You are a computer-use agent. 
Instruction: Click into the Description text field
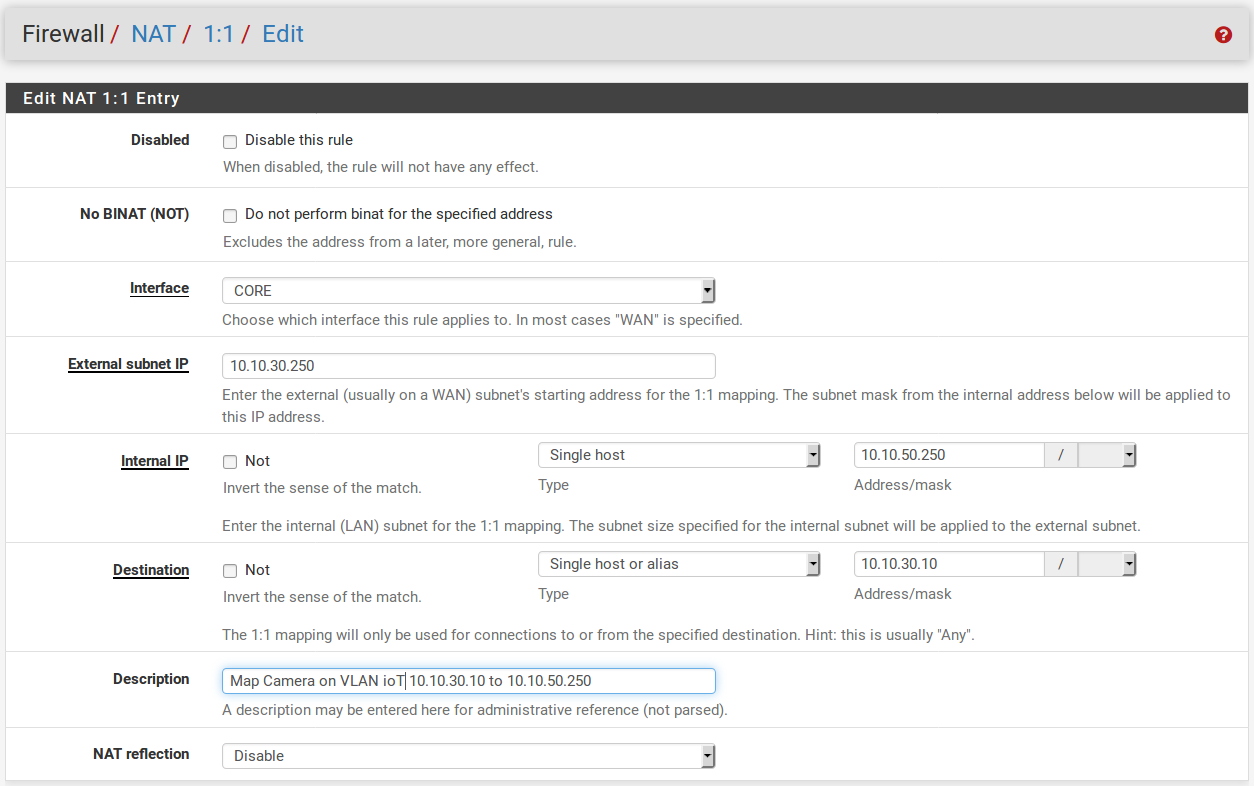click(468, 681)
